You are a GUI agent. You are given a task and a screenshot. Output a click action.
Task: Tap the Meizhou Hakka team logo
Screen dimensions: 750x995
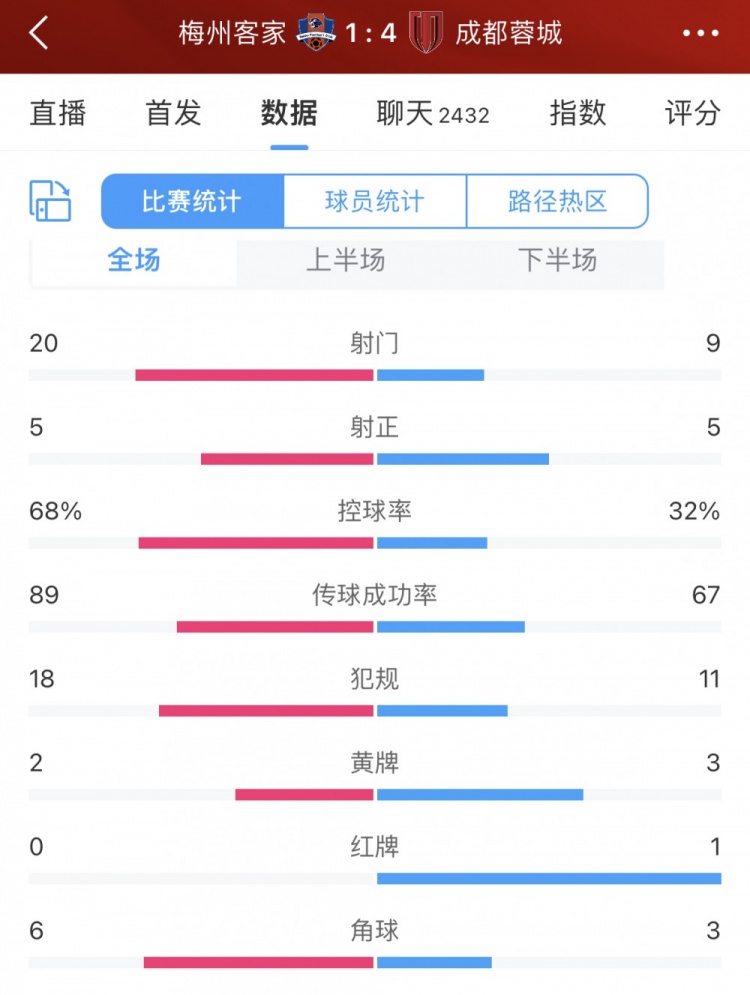pyautogui.click(x=315, y=33)
